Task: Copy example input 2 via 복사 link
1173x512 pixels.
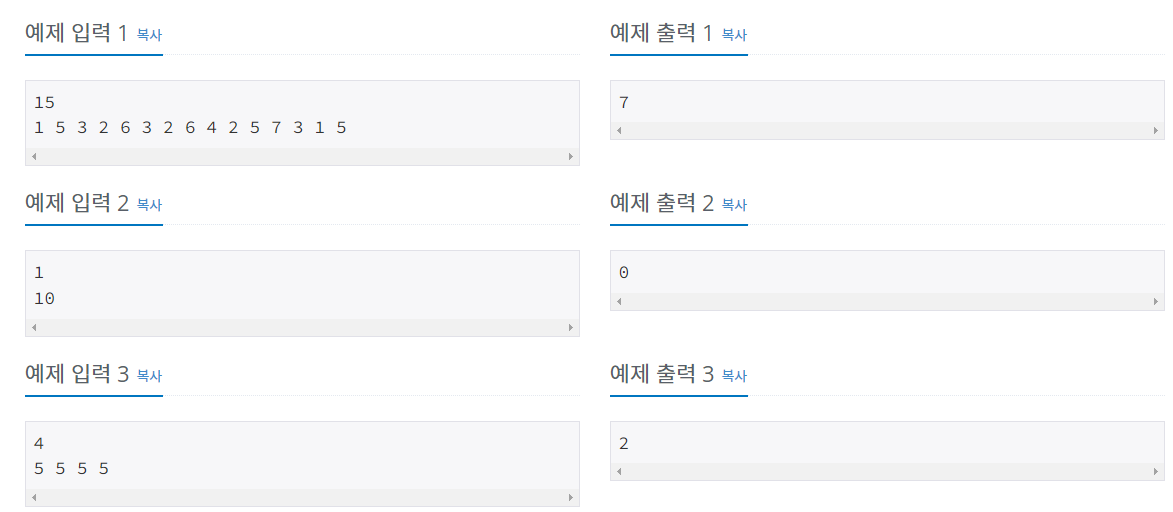Action: (150, 204)
